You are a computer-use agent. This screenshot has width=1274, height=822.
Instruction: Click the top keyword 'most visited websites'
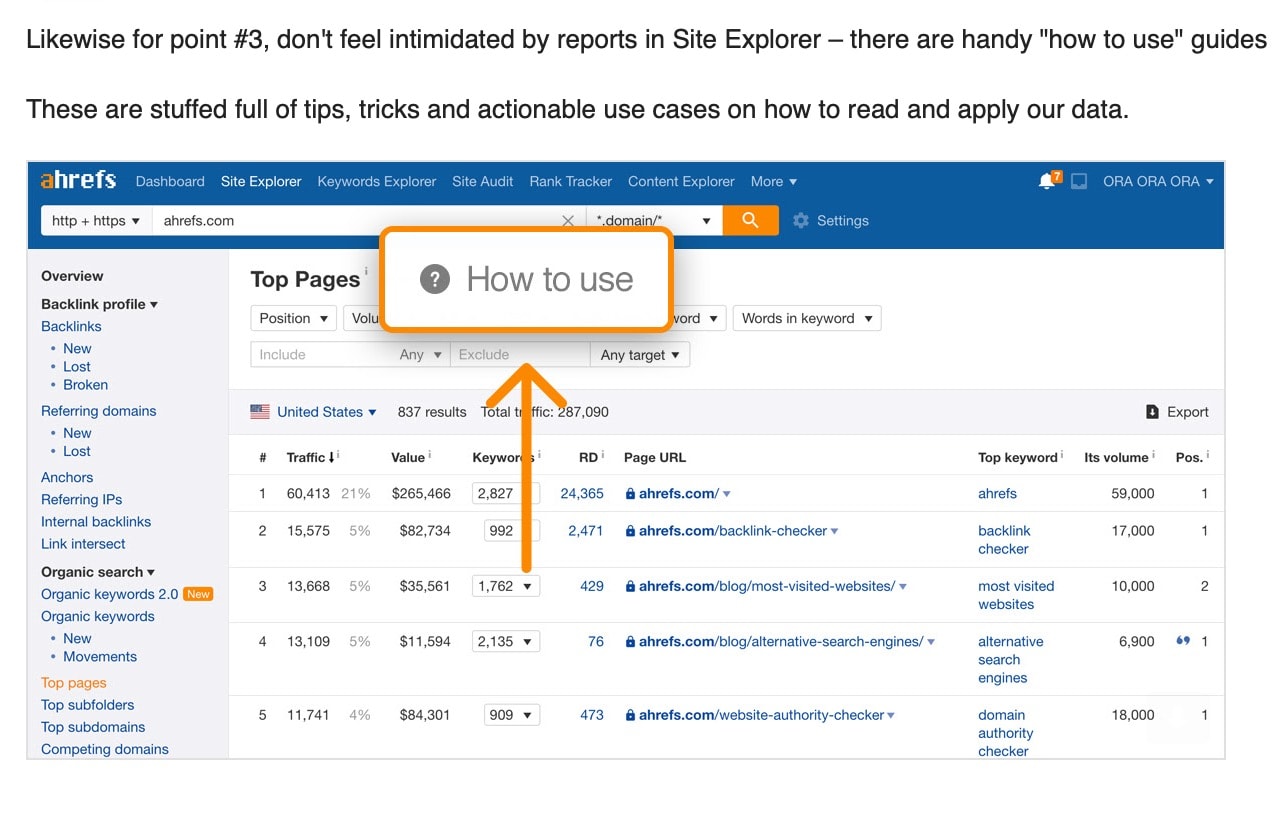click(x=1016, y=595)
